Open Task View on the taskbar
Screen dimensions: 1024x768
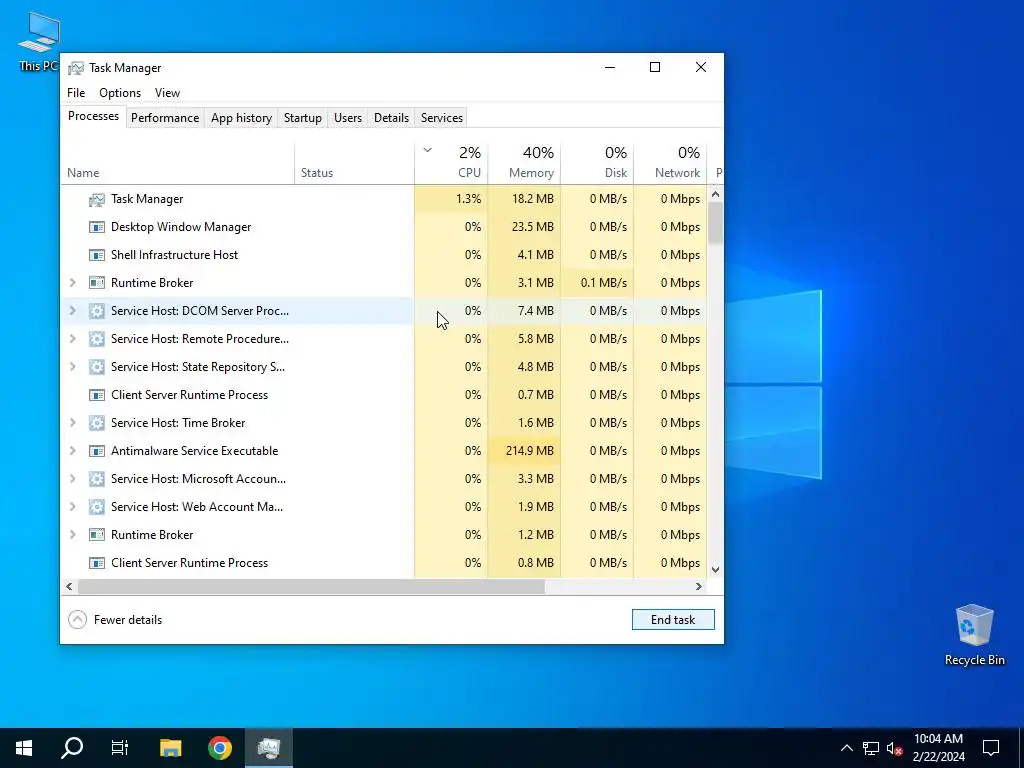click(x=120, y=748)
